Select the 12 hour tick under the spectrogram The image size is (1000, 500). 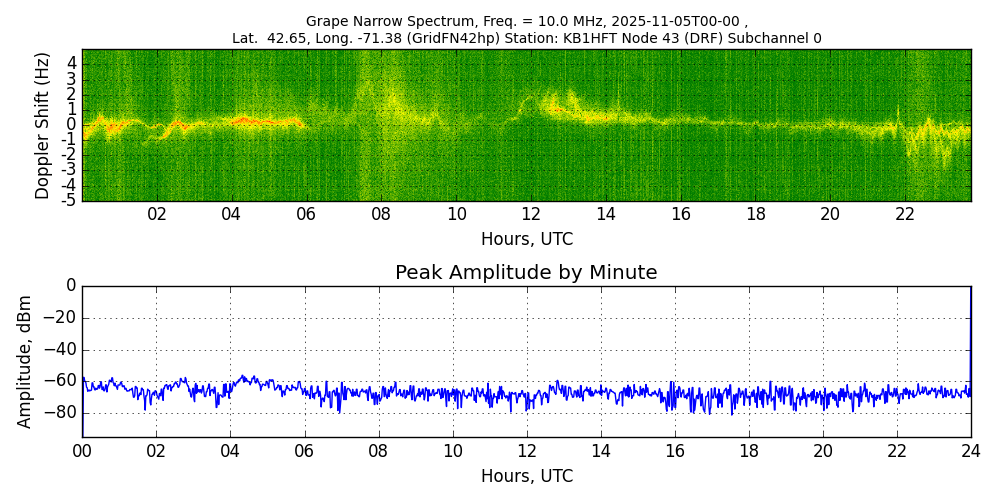coord(531,214)
